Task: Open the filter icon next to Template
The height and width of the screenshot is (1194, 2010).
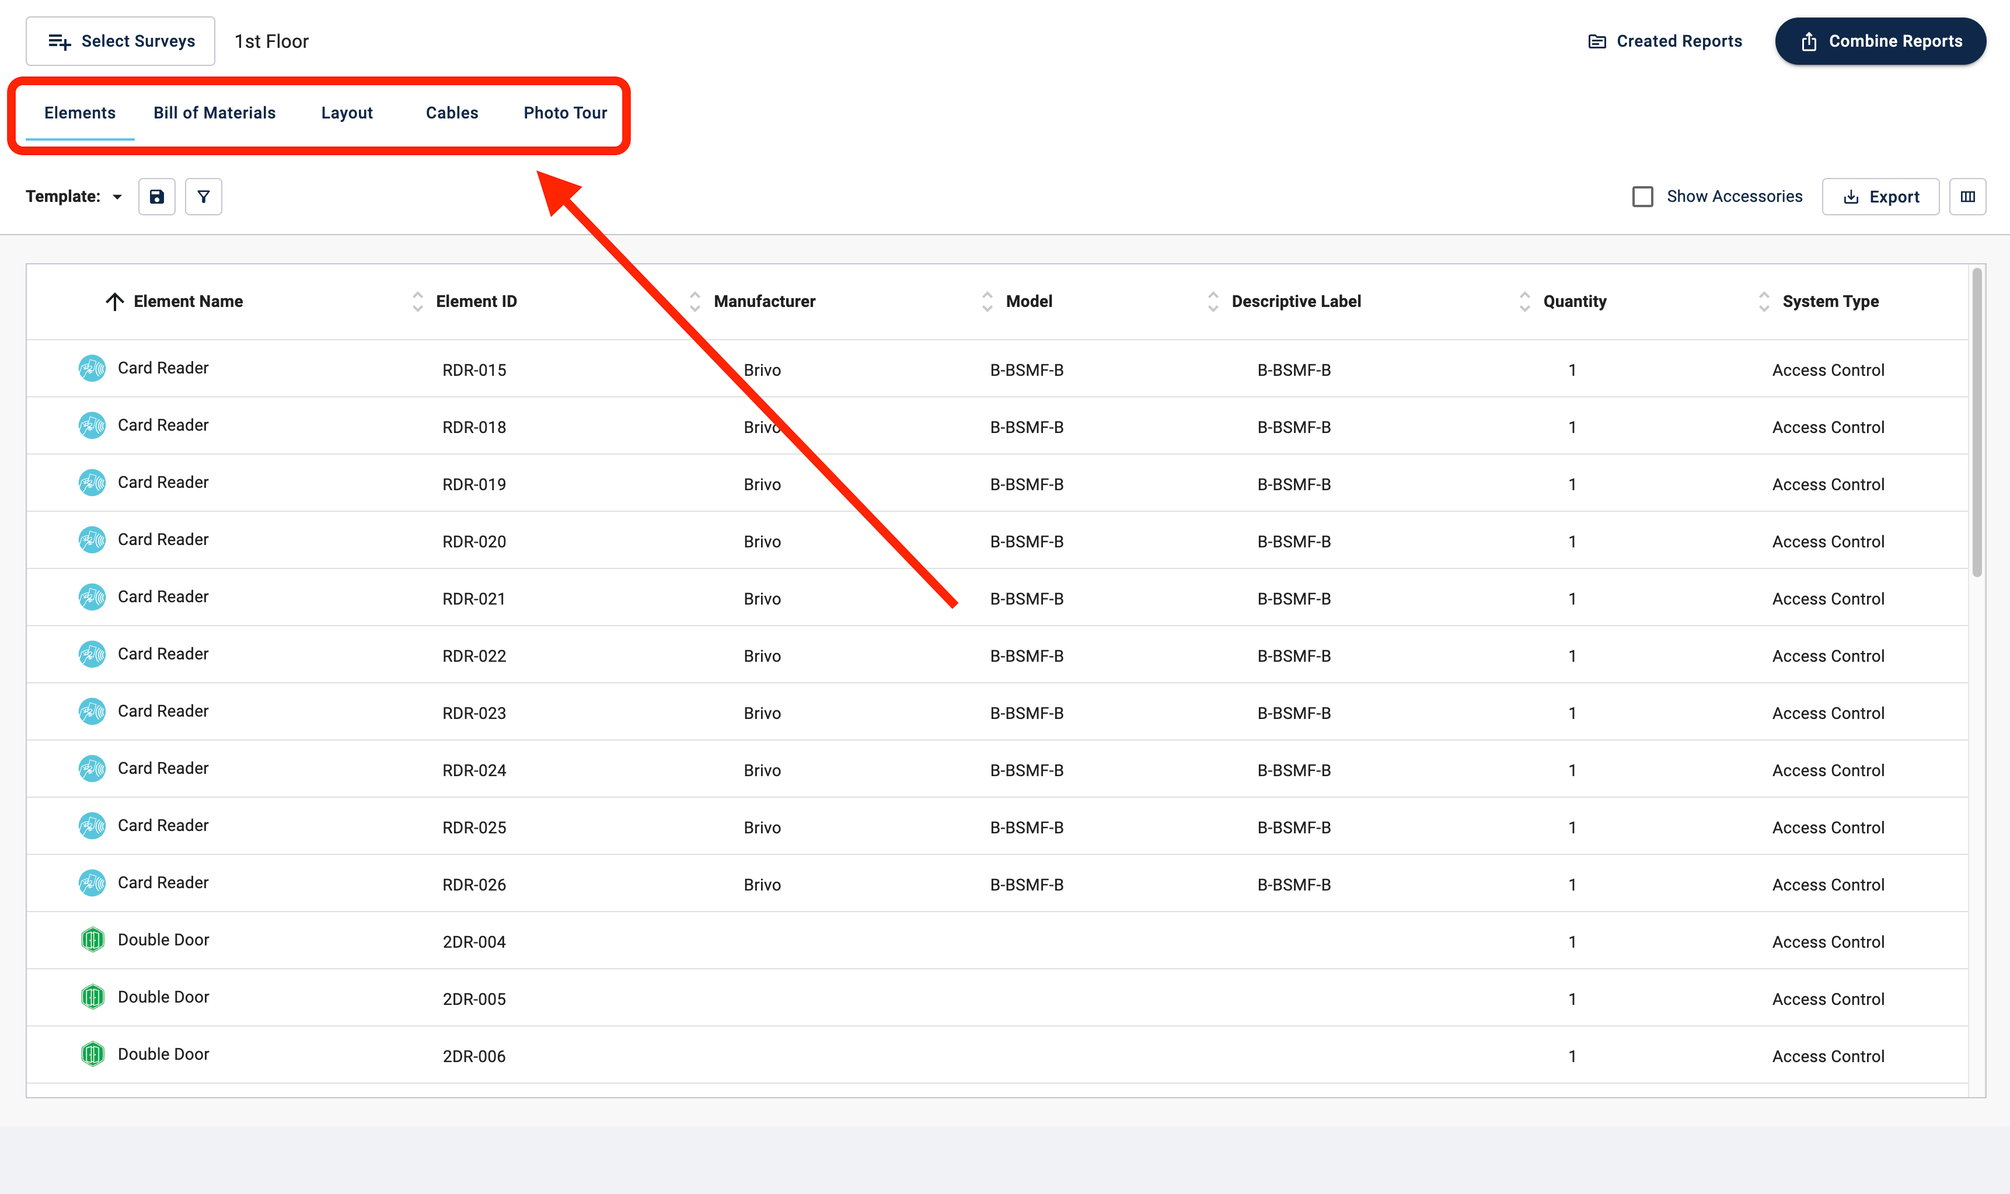Action: point(204,197)
